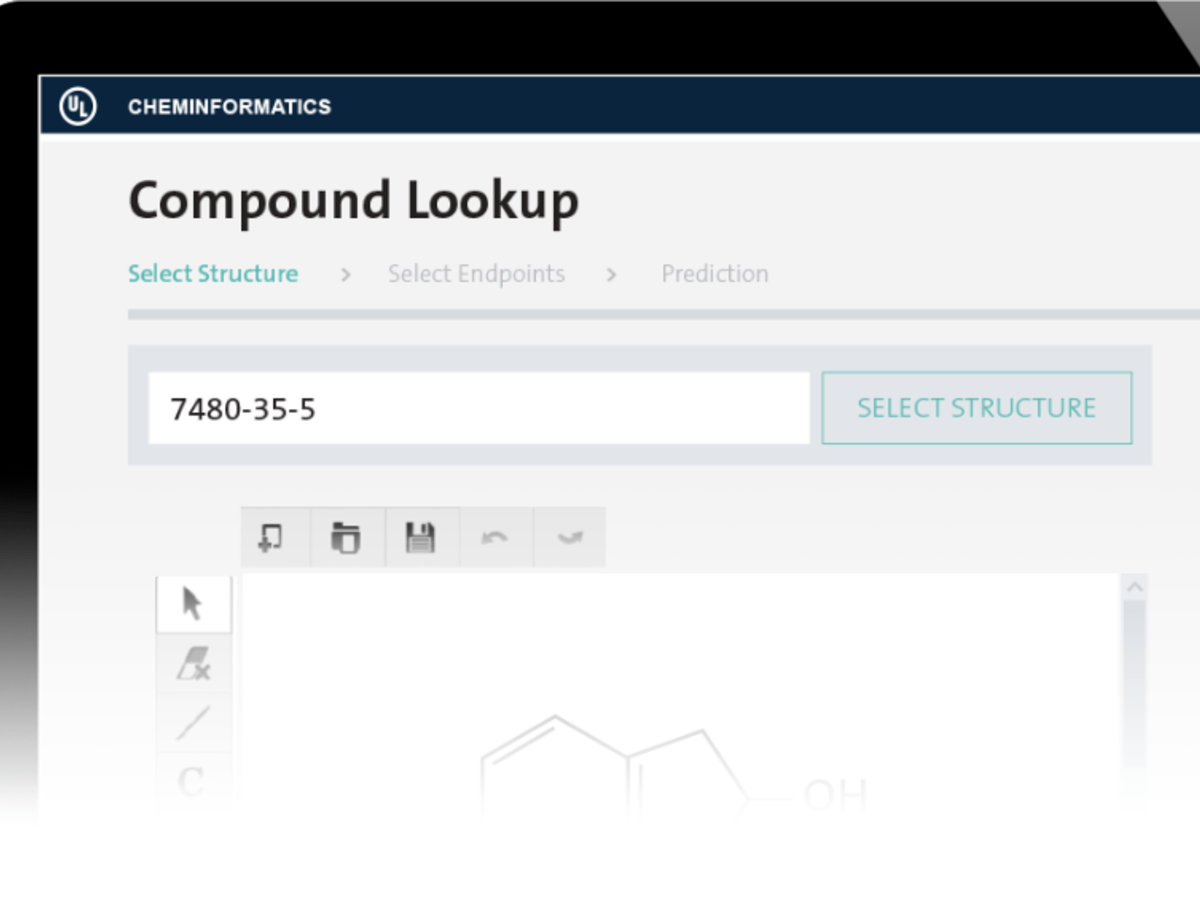Go to the Select Endpoints step
The height and width of the screenshot is (900, 1200).
(x=476, y=274)
